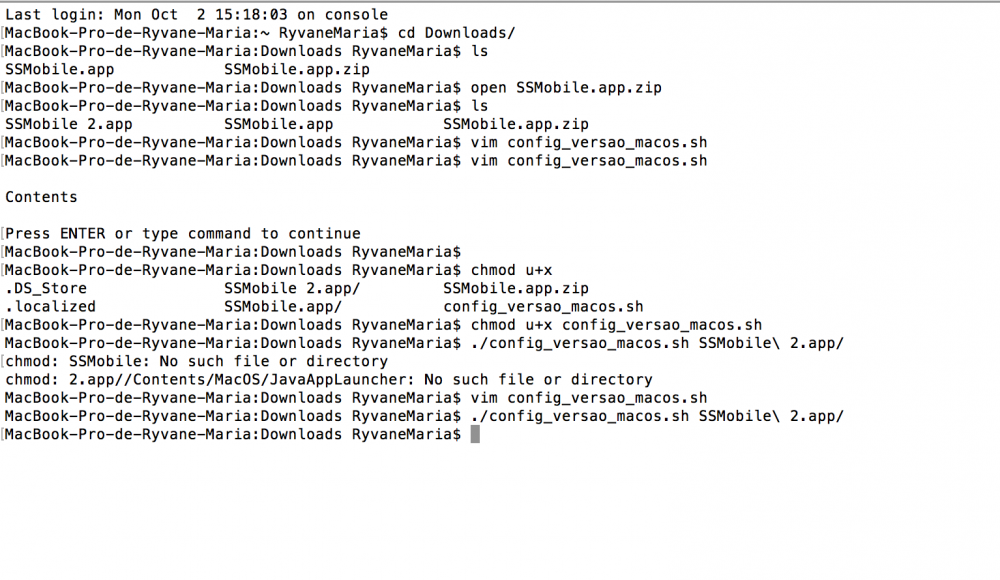This screenshot has height=580, width=1000.
Task: Click the terminal cursor block at the last prompt
Action: (475, 435)
